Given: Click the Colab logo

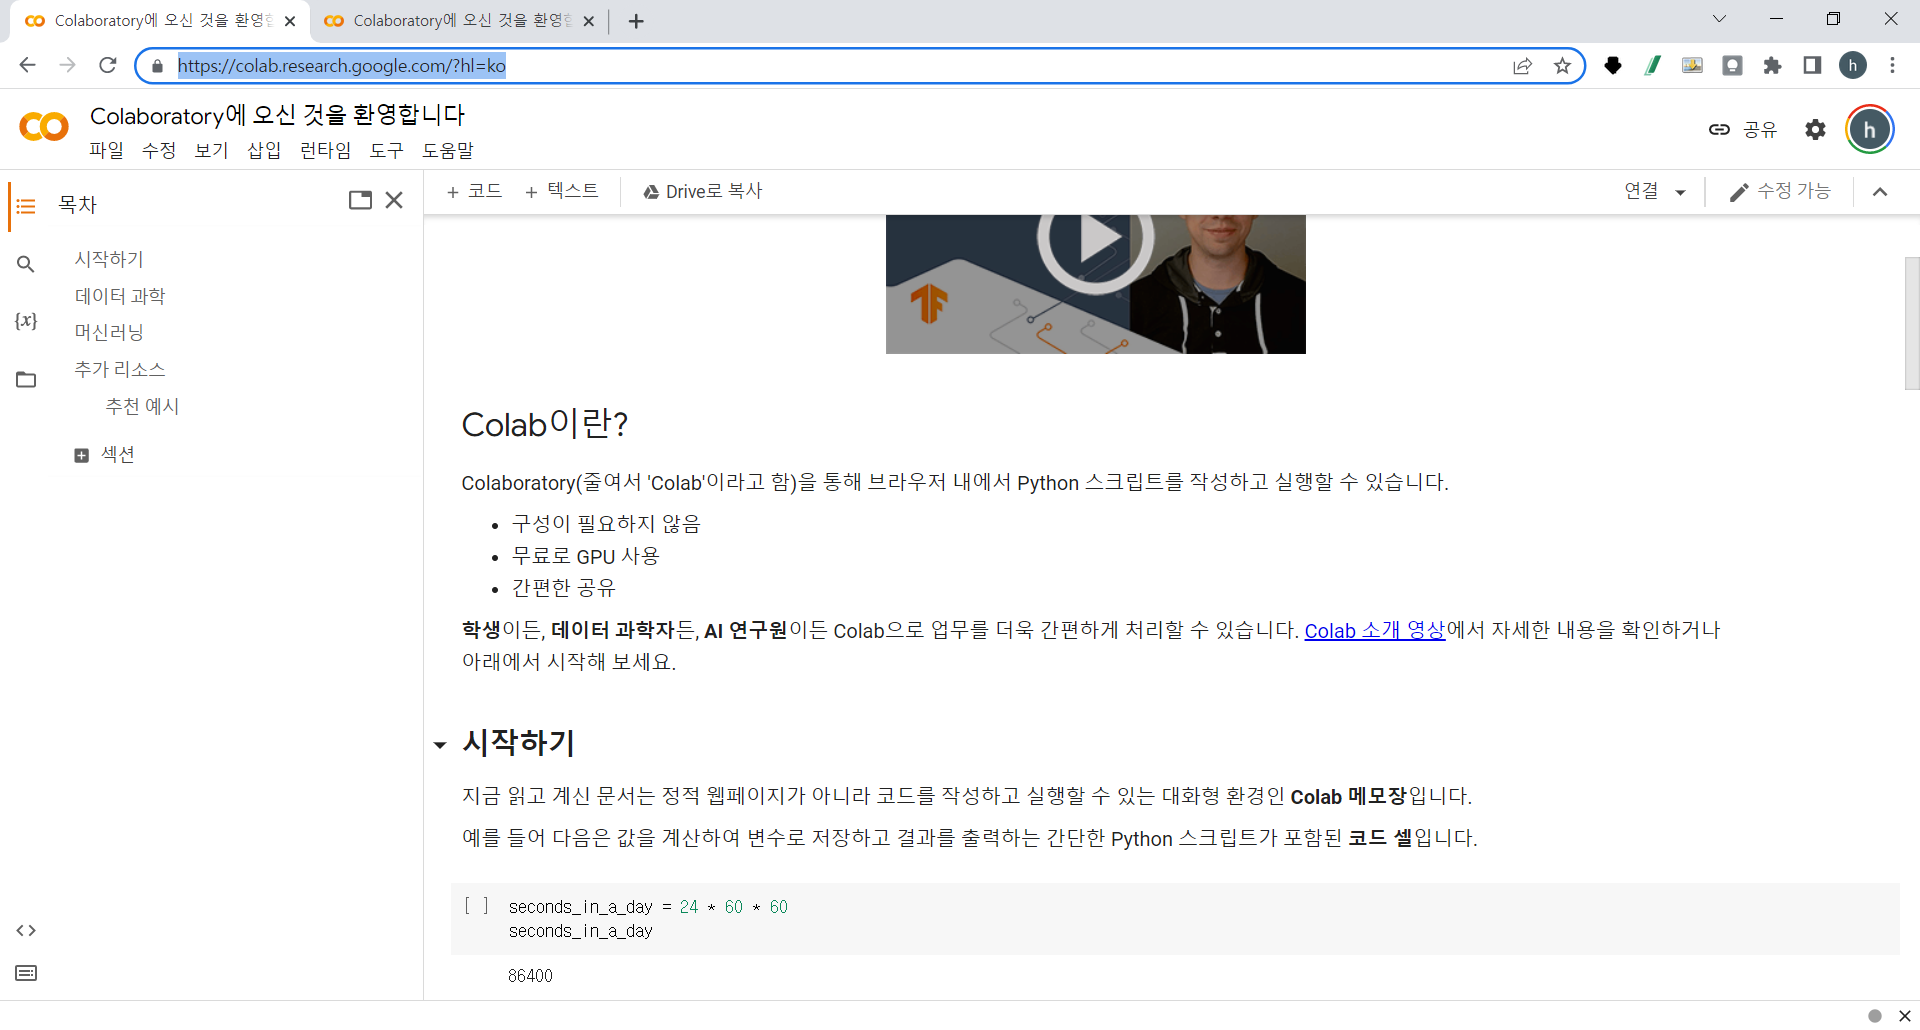Looking at the screenshot, I should [x=44, y=127].
